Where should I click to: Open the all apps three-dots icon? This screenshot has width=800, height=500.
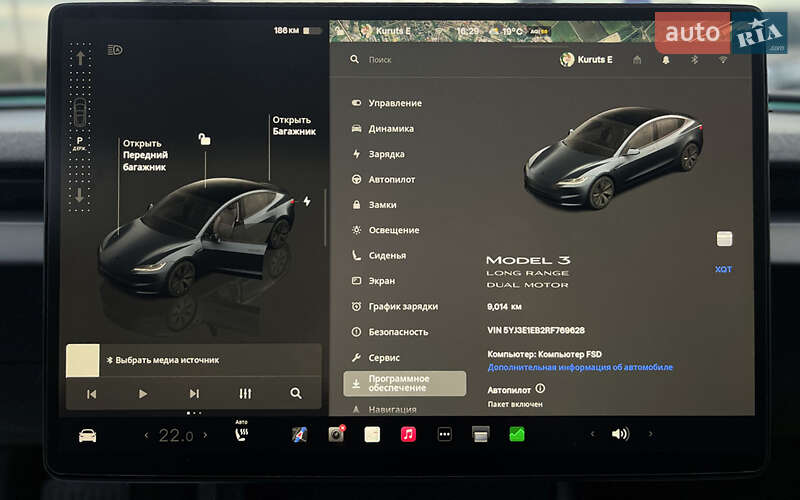[445, 435]
